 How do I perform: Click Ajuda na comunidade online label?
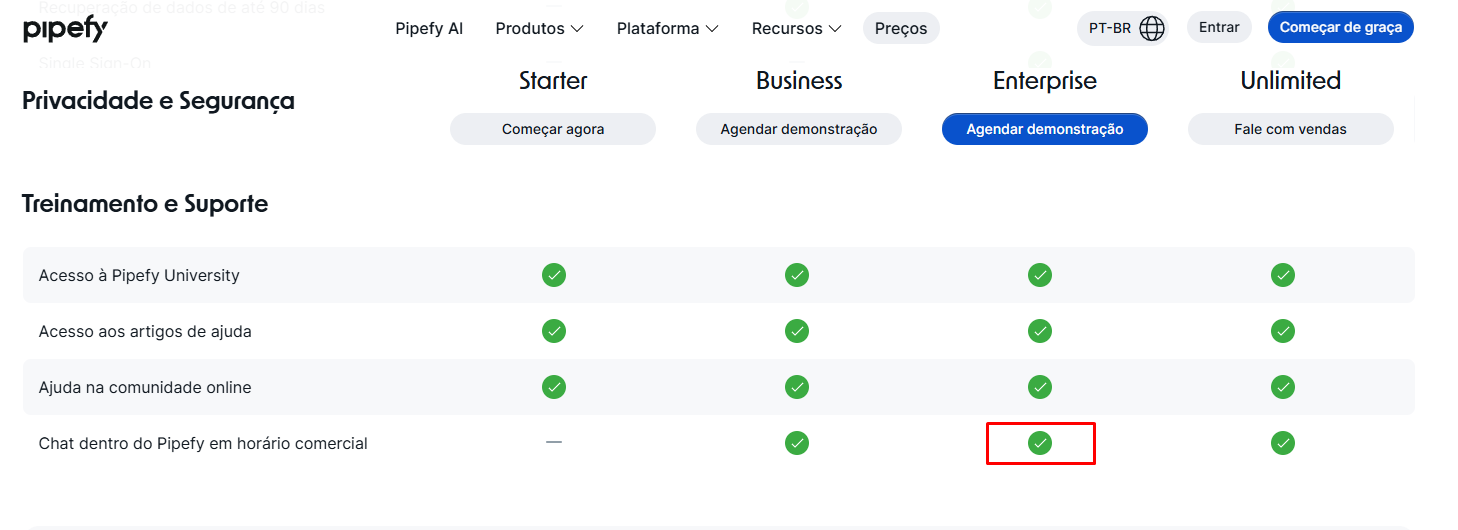coord(145,387)
